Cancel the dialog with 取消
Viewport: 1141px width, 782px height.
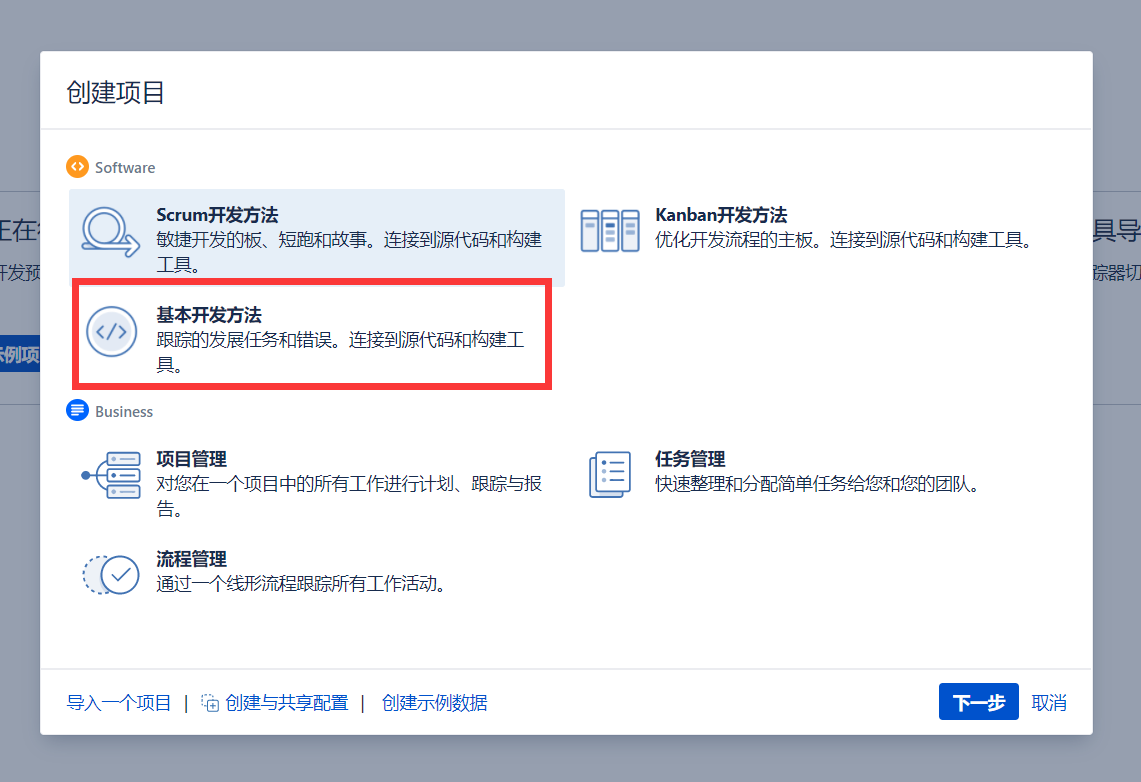click(1049, 703)
